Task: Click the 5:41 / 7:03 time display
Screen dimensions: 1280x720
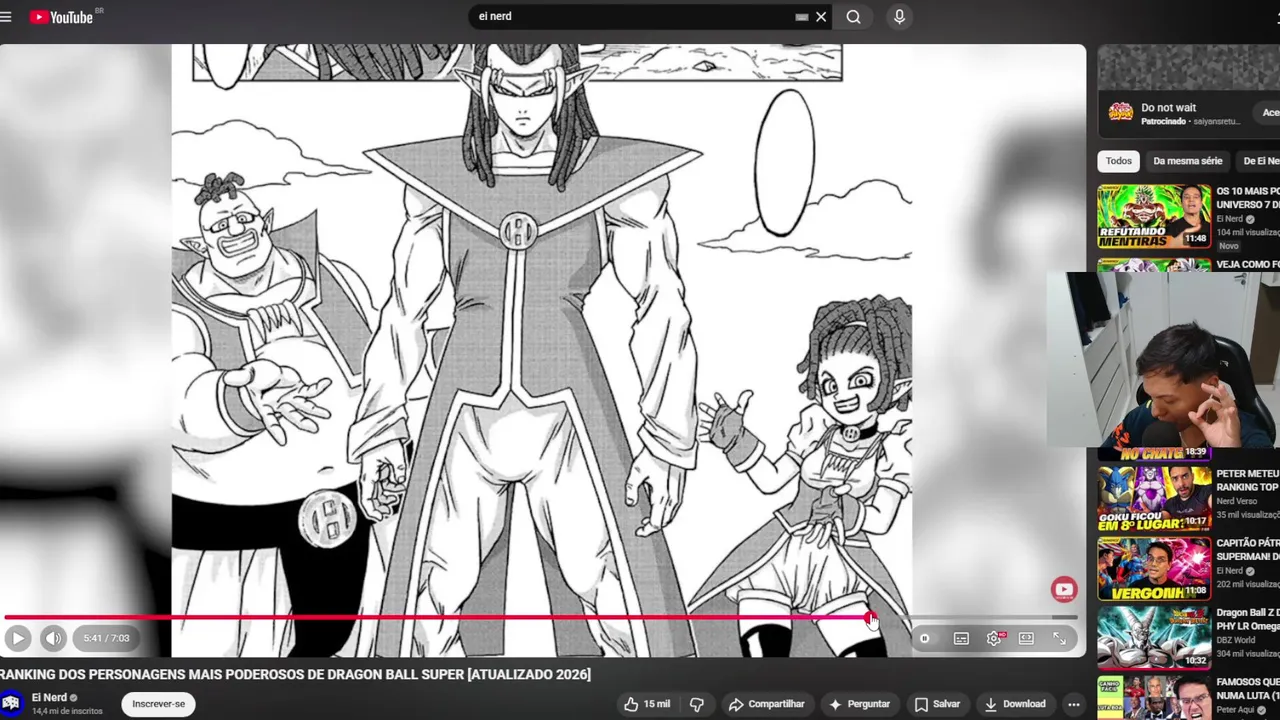Action: tap(106, 638)
